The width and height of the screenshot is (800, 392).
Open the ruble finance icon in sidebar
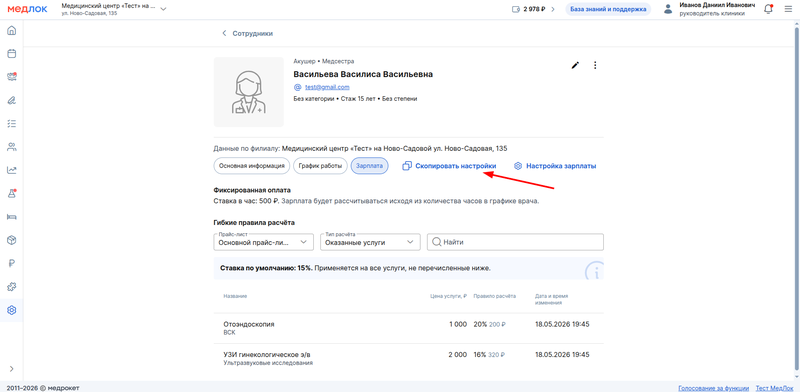[11, 263]
